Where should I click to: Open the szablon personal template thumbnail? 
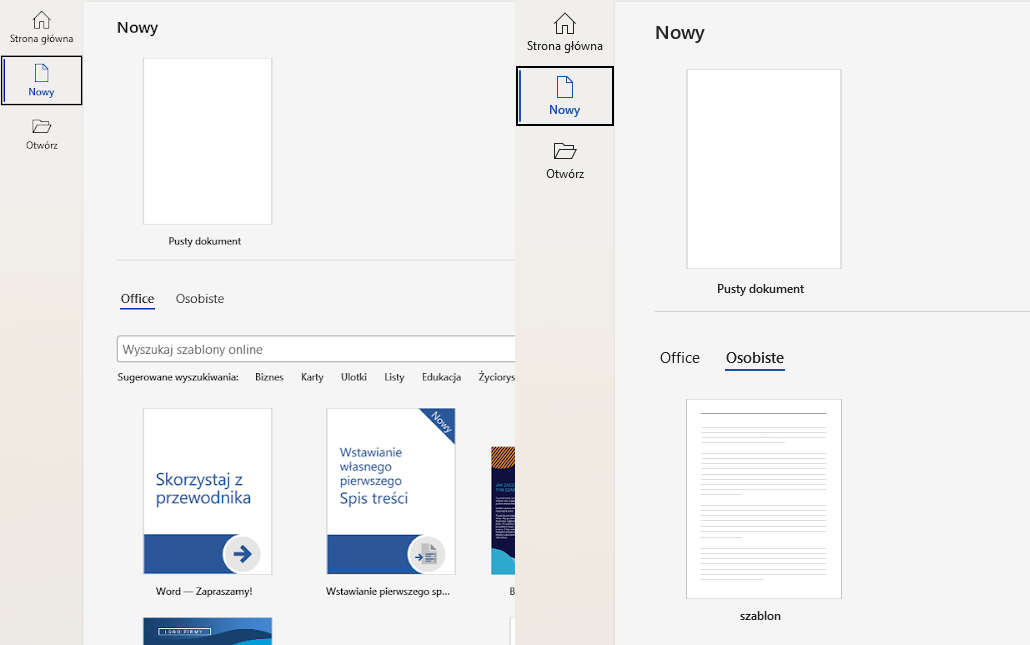tap(763, 498)
